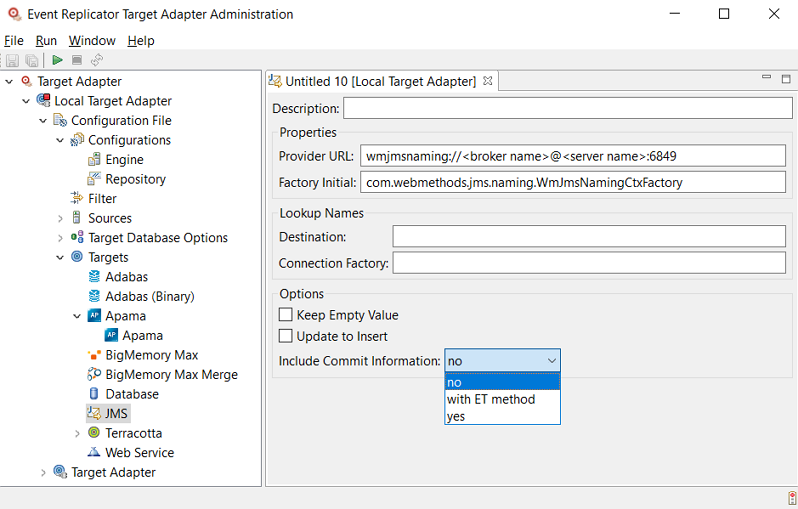This screenshot has height=509, width=798.
Task: Click the Save toolbar icon
Action: tap(13, 61)
